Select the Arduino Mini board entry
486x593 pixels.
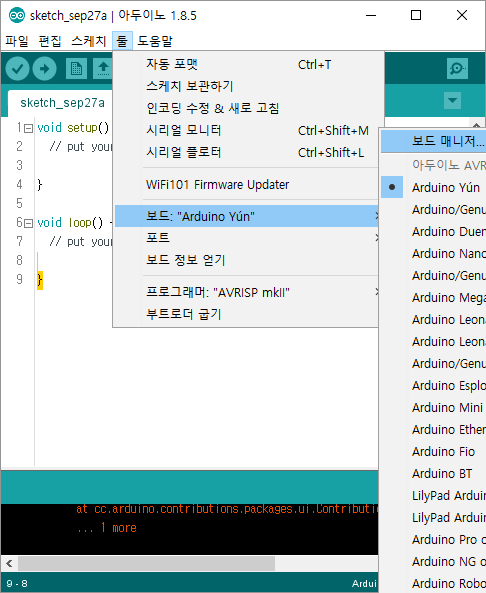(x=433, y=408)
